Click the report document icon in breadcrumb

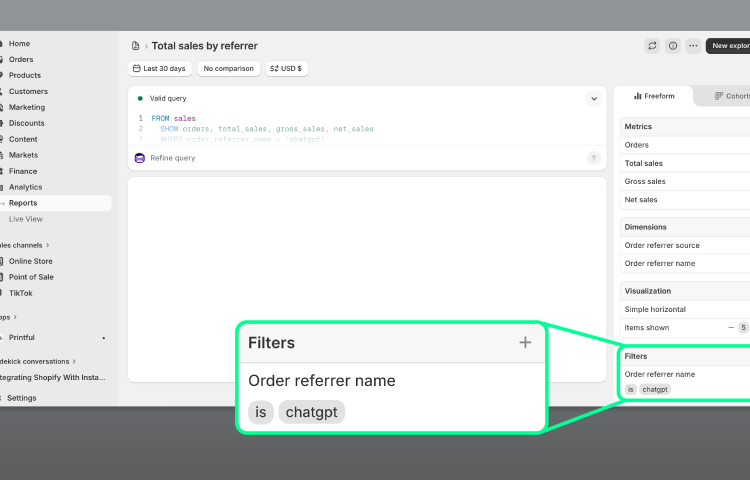click(135, 46)
